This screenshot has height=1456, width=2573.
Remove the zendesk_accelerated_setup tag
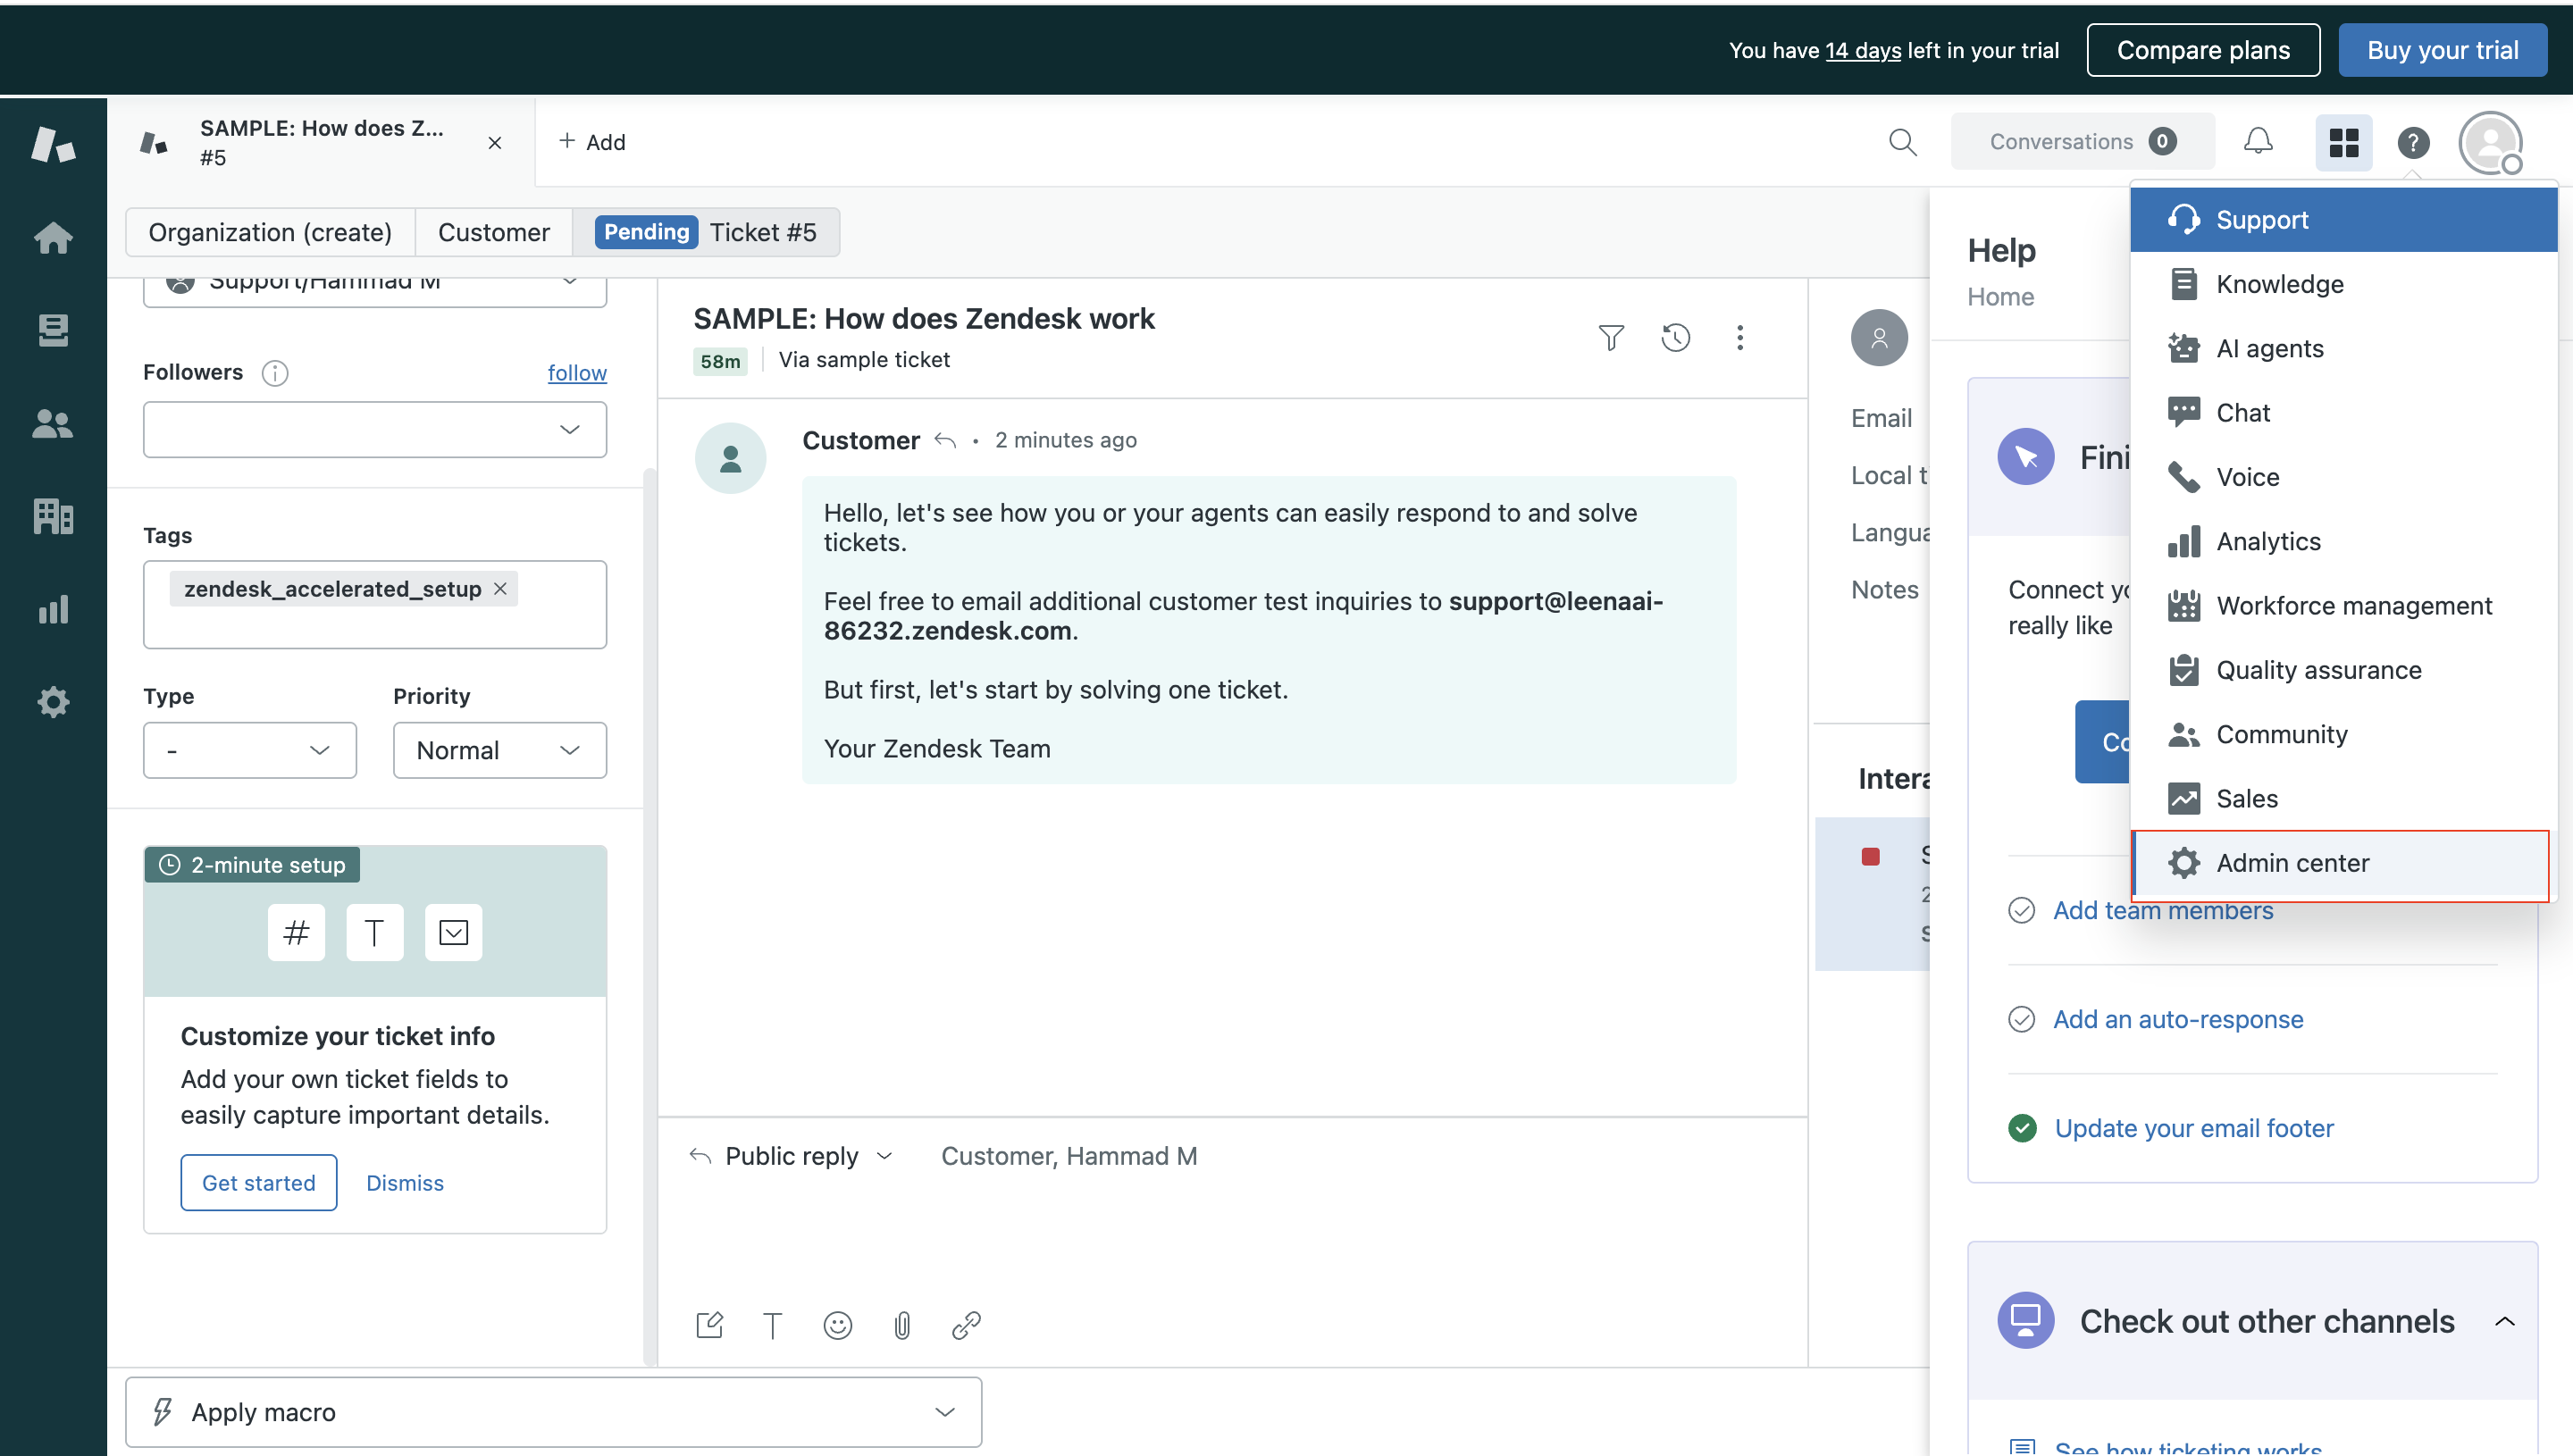[500, 589]
